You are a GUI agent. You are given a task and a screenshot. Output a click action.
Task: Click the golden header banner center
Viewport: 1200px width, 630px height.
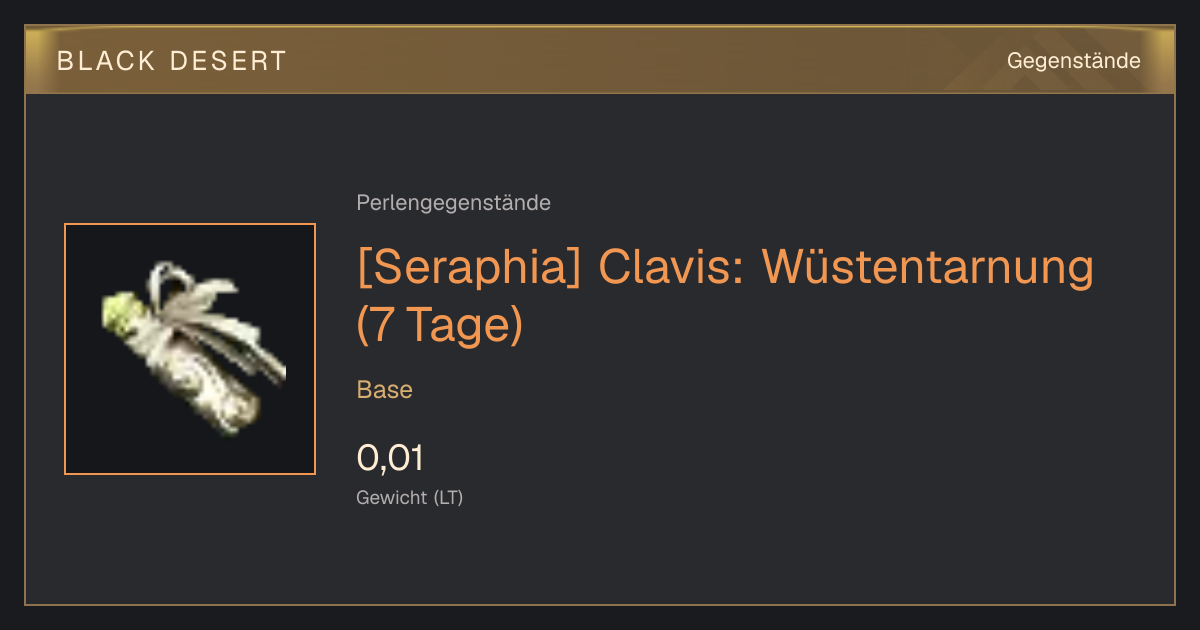pos(600,60)
